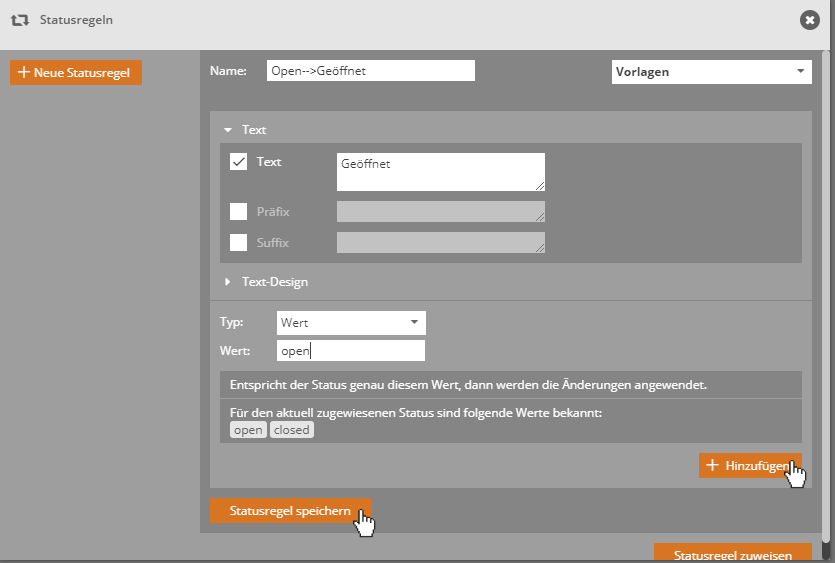
Task: Open the Vorlagen dropdown
Action: tap(711, 72)
